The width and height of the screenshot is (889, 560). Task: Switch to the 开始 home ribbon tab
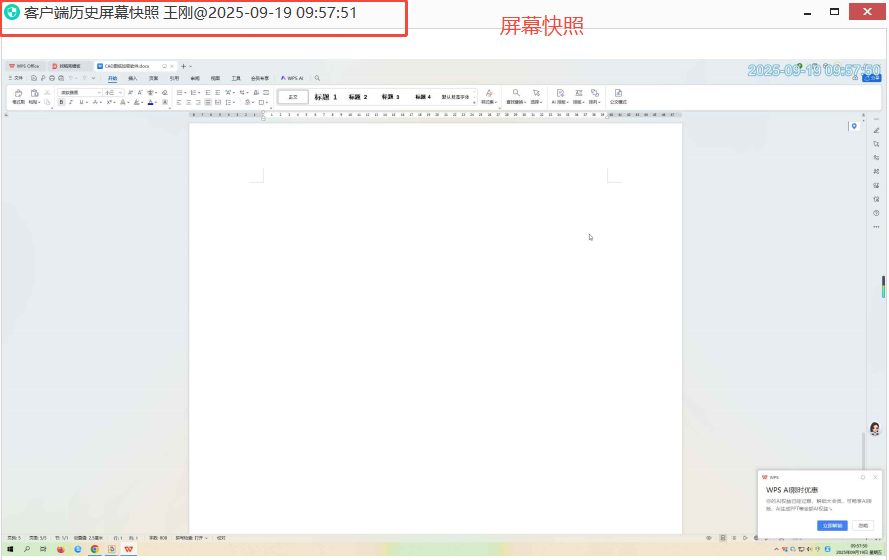click(112, 78)
